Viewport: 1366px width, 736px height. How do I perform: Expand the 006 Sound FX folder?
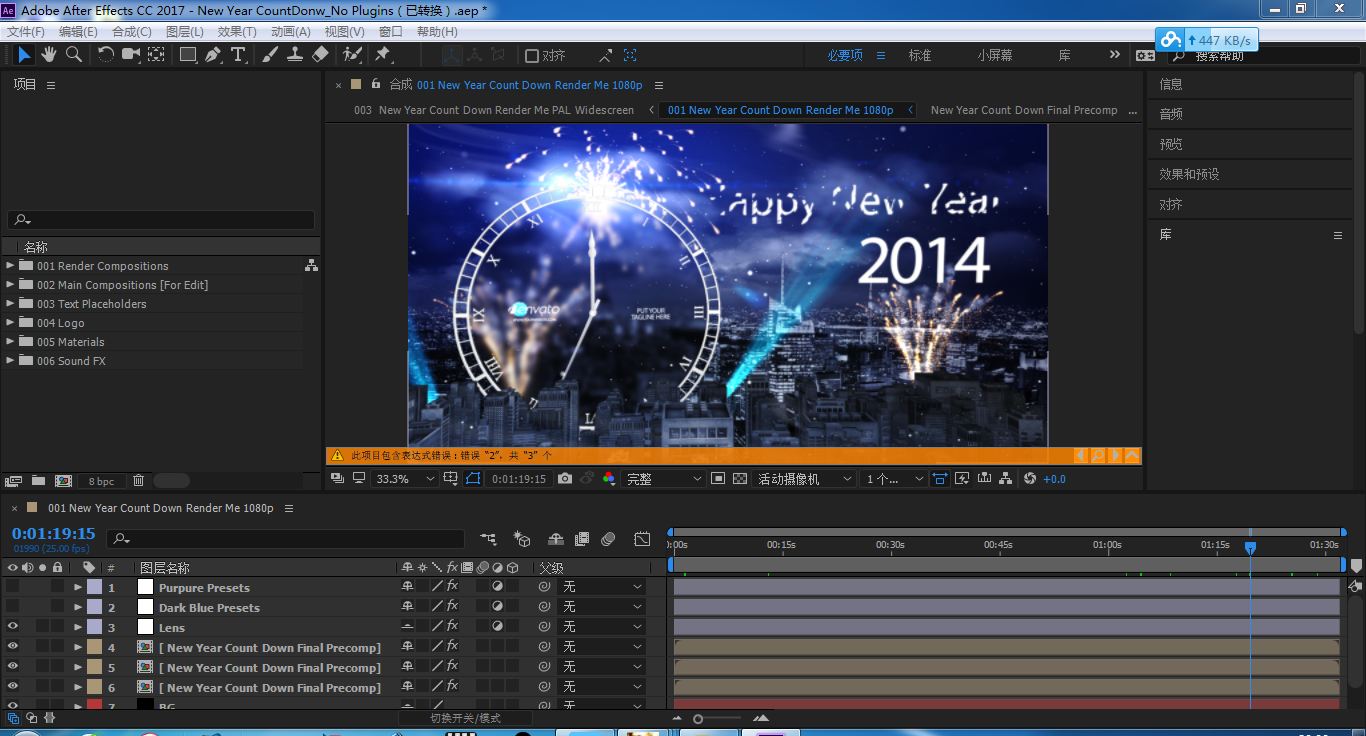tap(10, 361)
